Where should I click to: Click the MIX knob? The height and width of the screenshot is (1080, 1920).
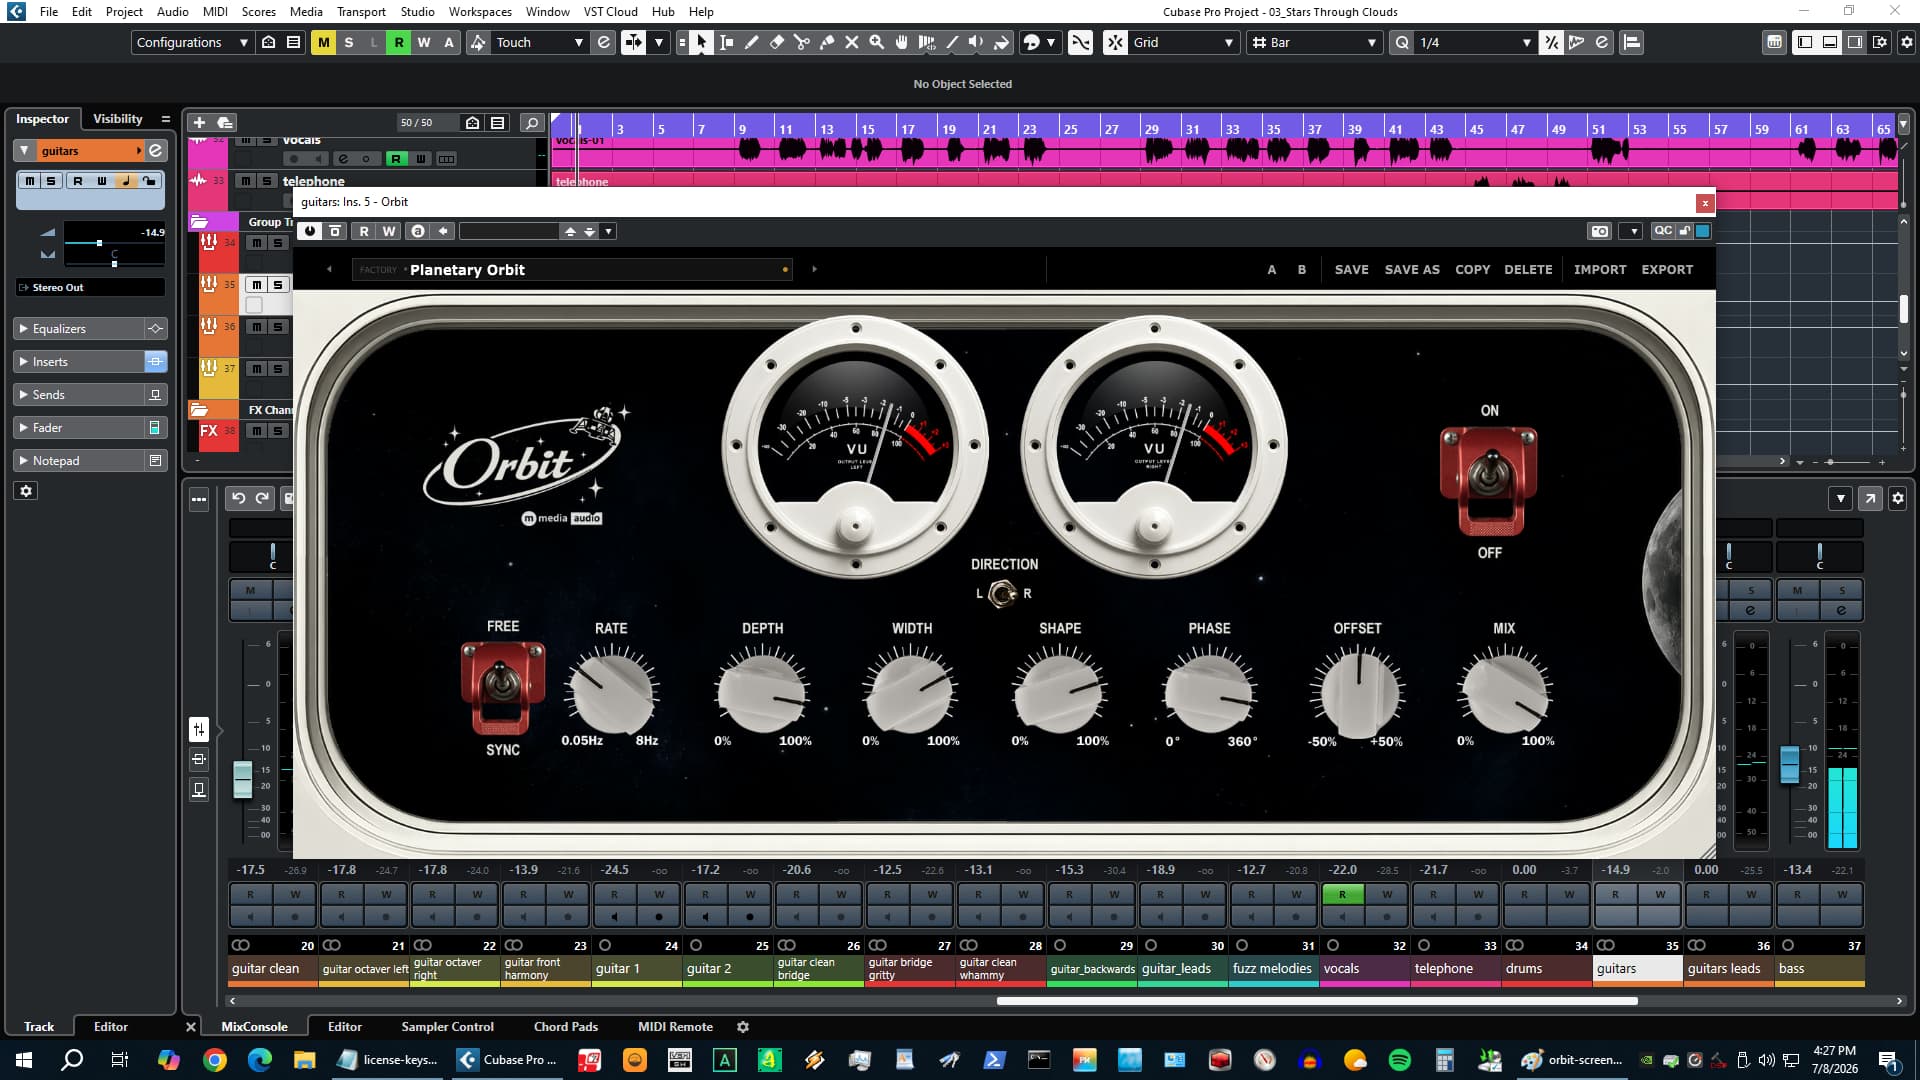tap(1504, 691)
